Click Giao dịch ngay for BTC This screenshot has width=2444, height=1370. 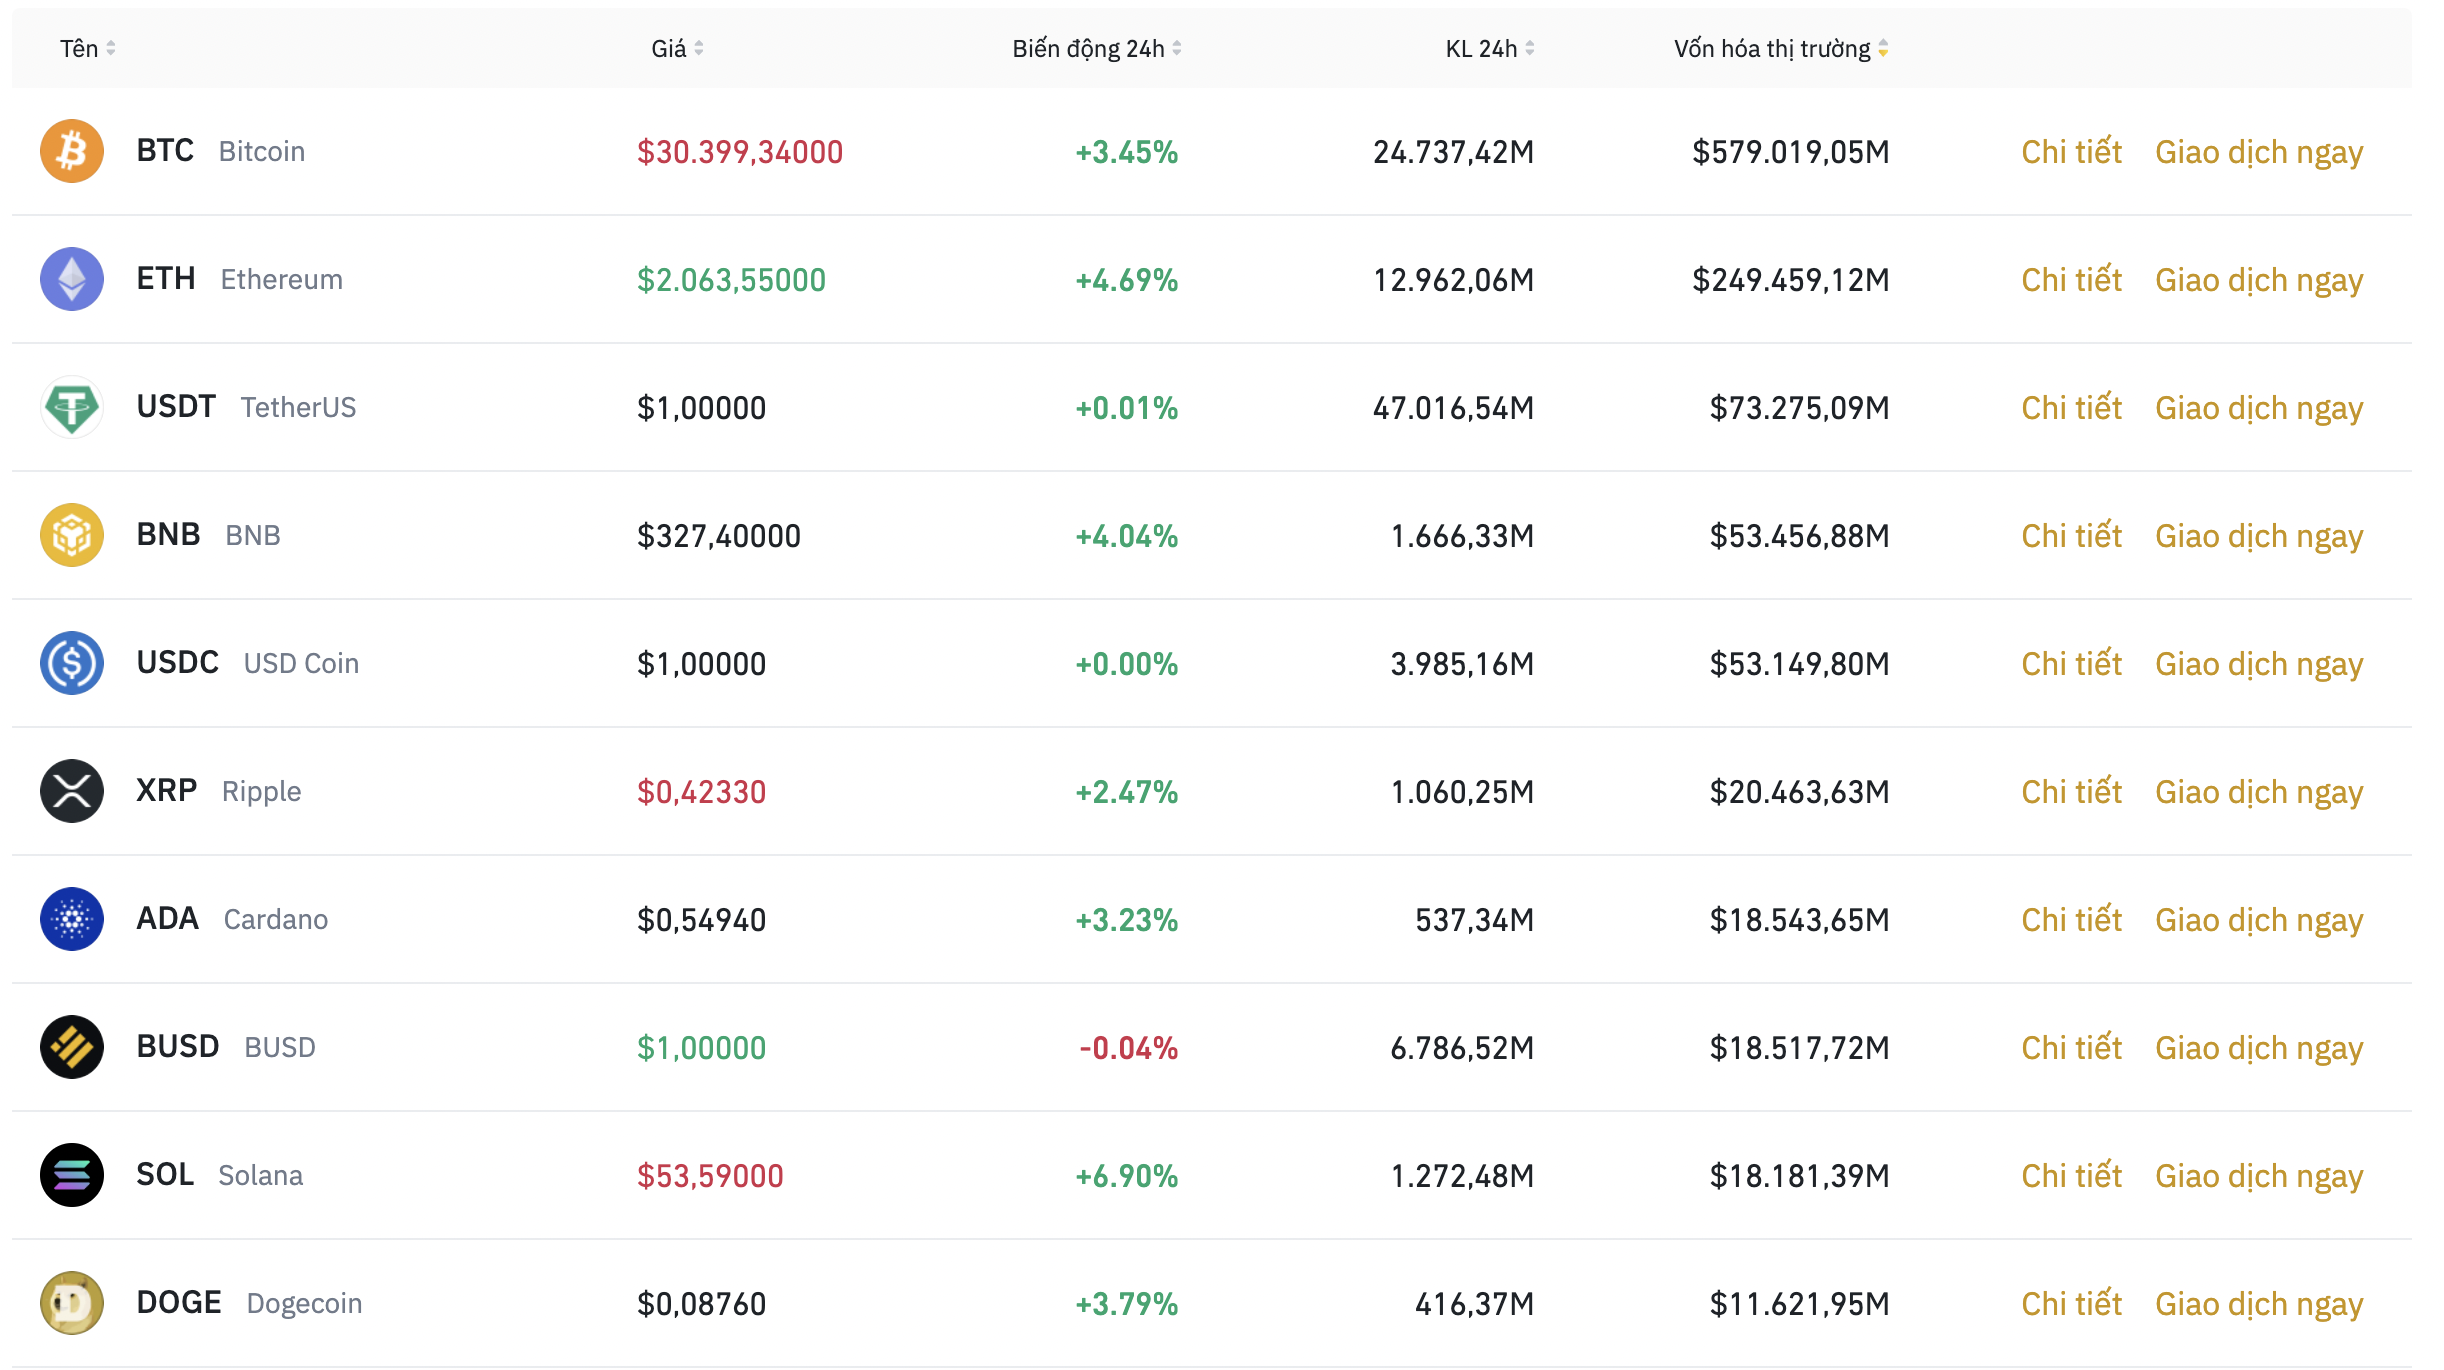point(2259,153)
